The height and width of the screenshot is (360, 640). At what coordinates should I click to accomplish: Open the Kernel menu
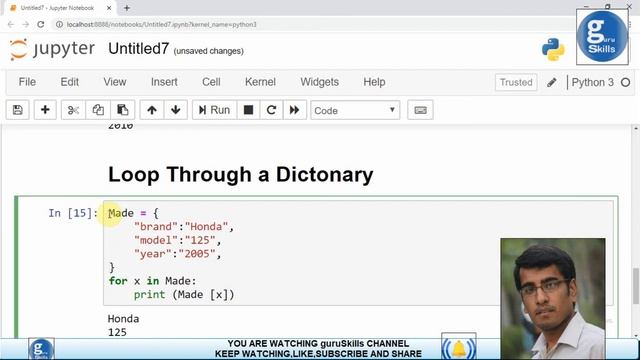pyautogui.click(x=260, y=82)
